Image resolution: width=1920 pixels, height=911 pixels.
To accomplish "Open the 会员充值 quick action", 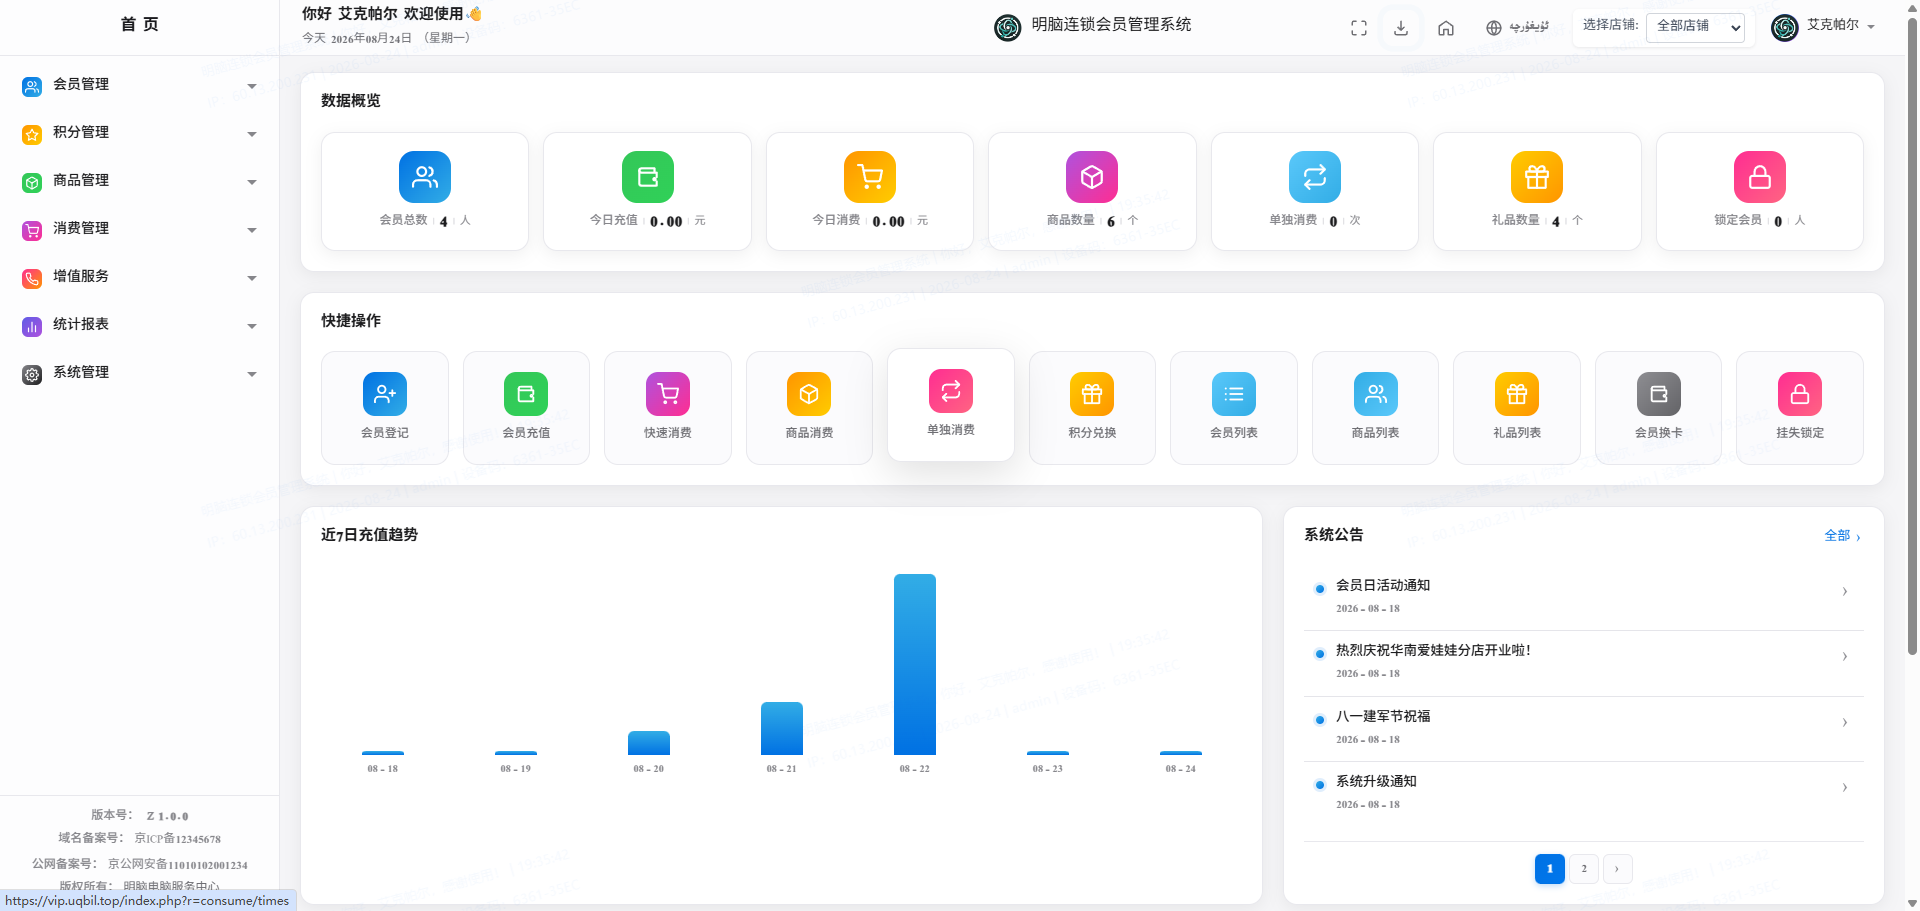I will click(x=526, y=407).
